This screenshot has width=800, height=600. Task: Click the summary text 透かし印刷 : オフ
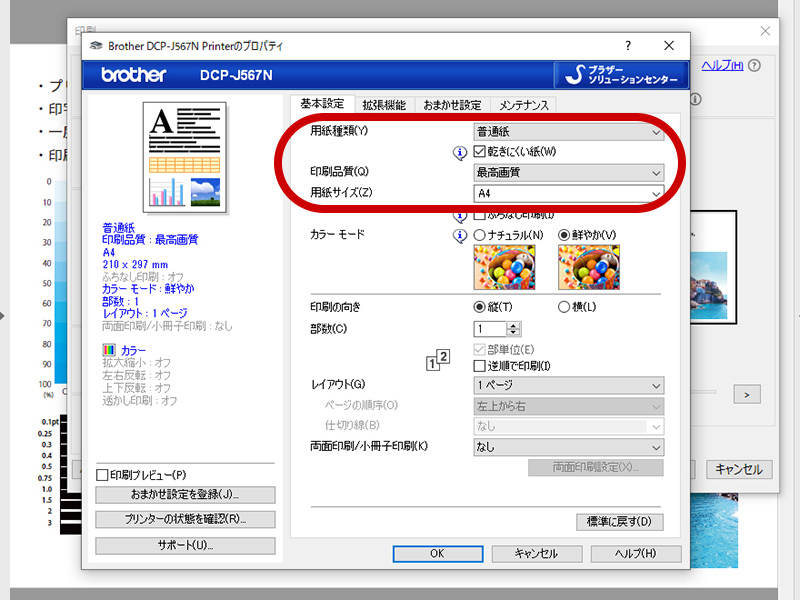[140, 401]
